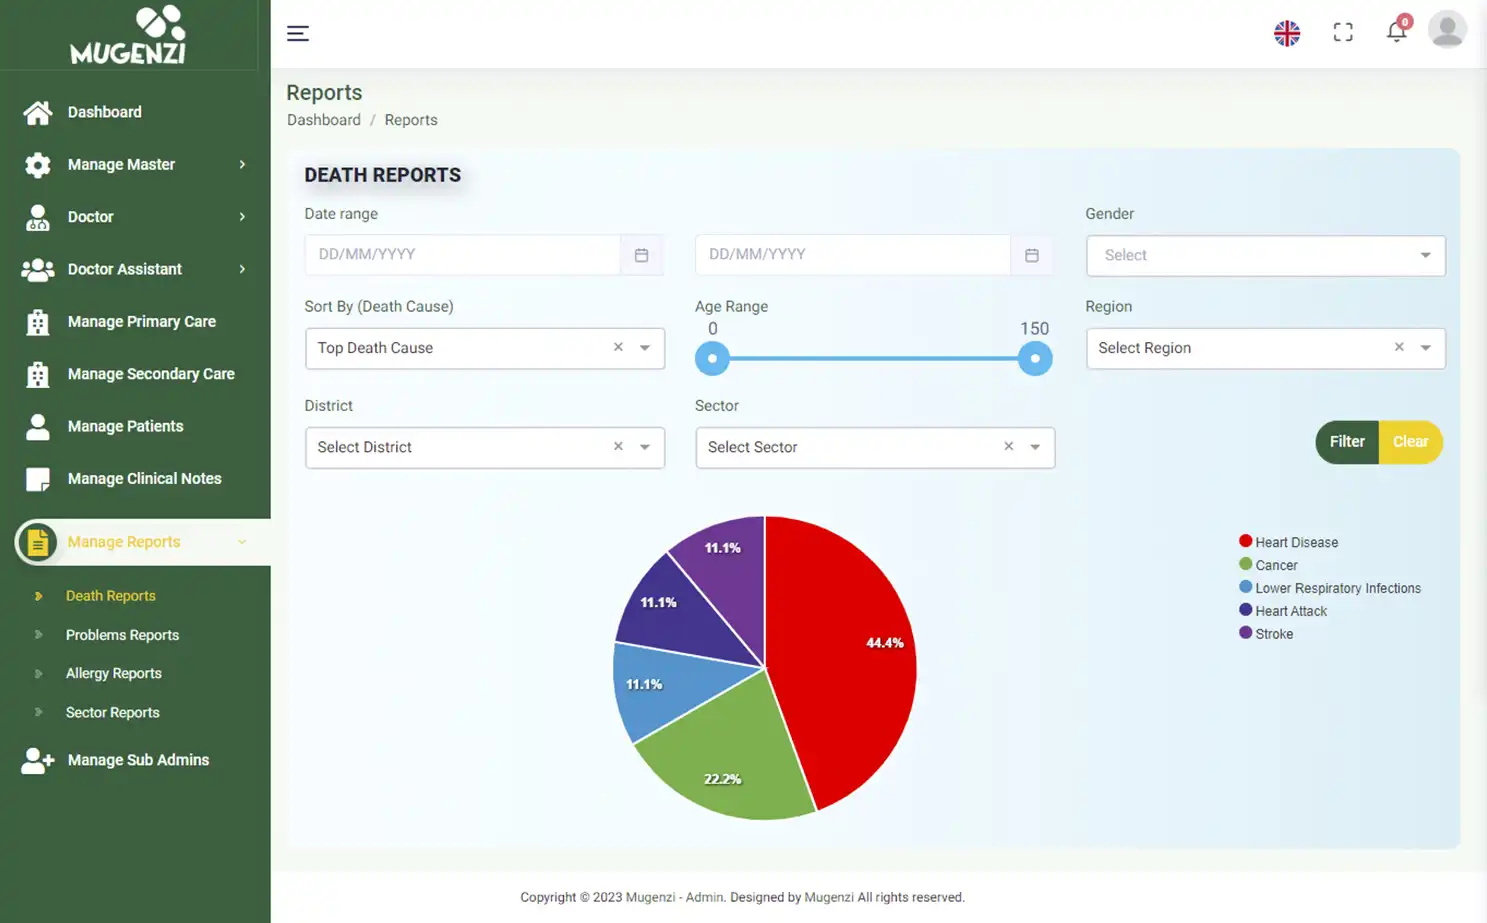
Task: Click the hamburger menu icon
Action: tap(298, 33)
